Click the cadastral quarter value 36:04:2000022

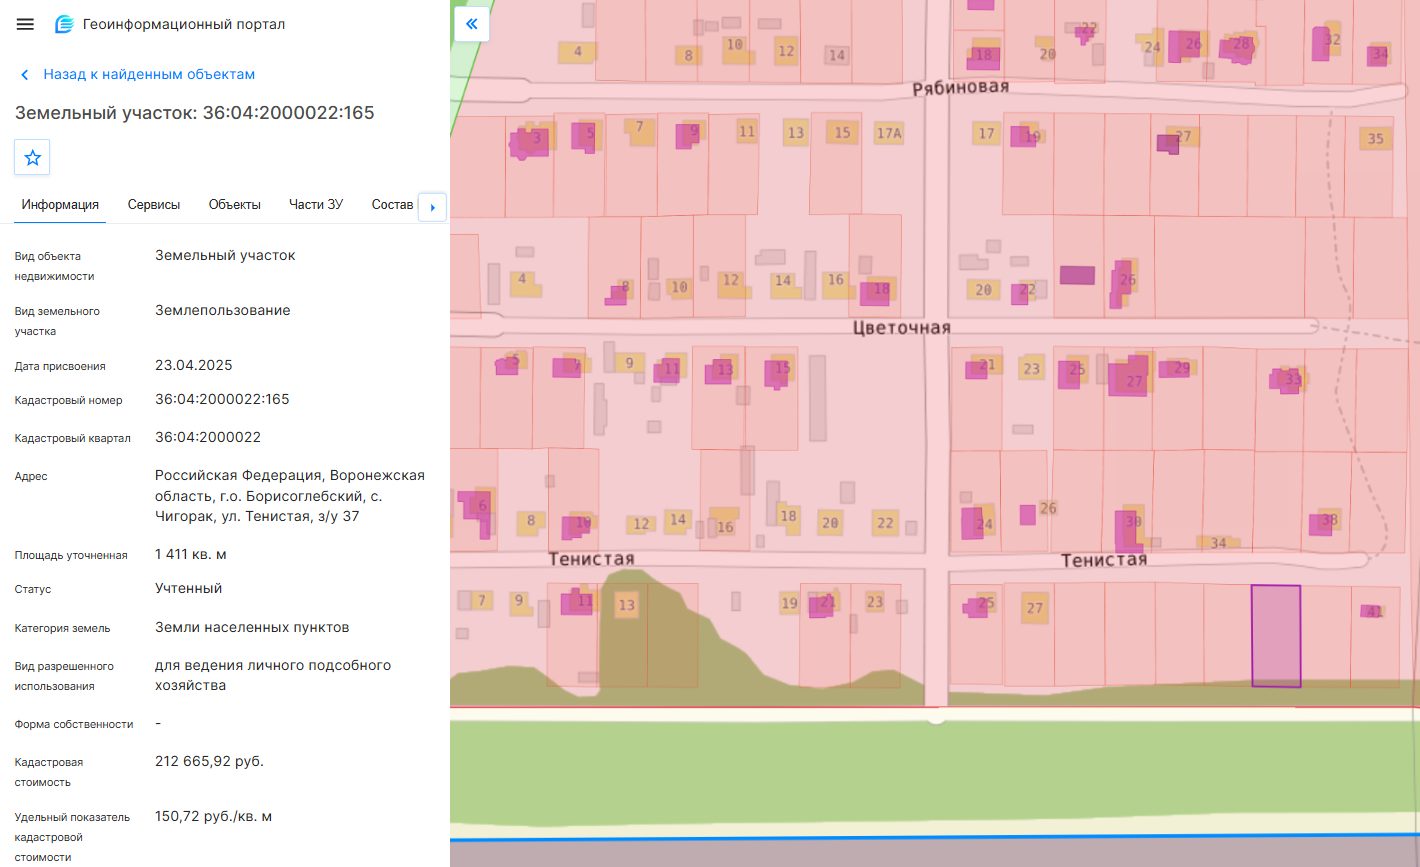(208, 437)
